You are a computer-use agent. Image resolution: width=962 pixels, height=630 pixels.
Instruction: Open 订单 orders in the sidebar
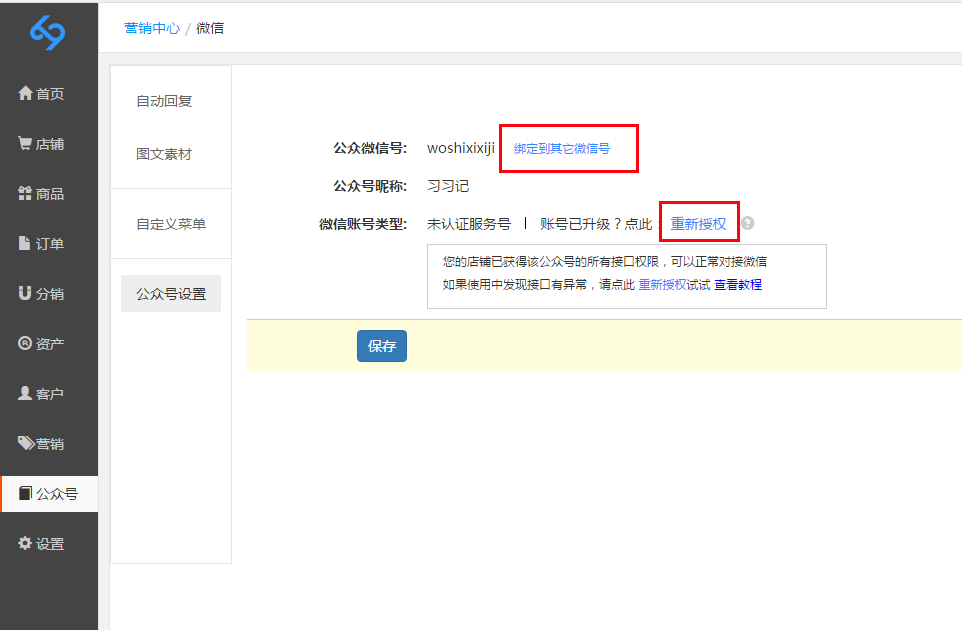42,244
